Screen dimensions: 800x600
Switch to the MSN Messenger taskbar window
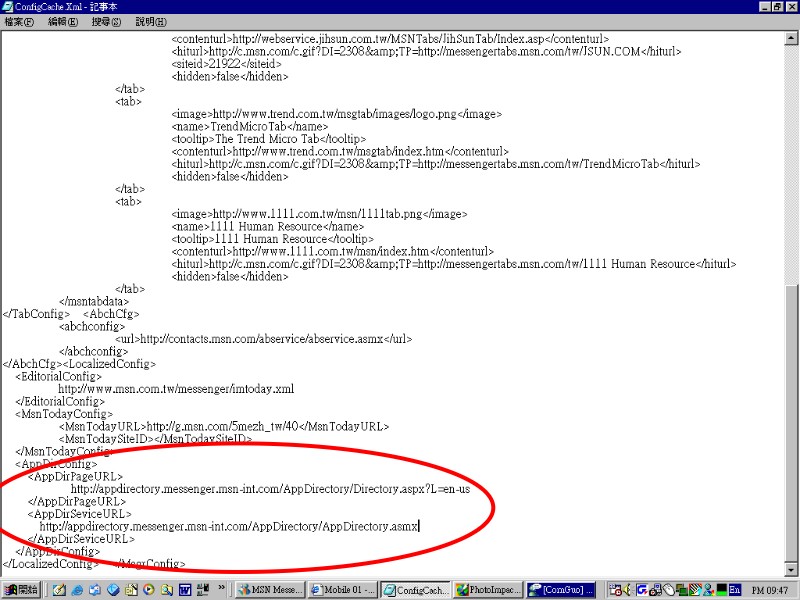click(x=270, y=590)
